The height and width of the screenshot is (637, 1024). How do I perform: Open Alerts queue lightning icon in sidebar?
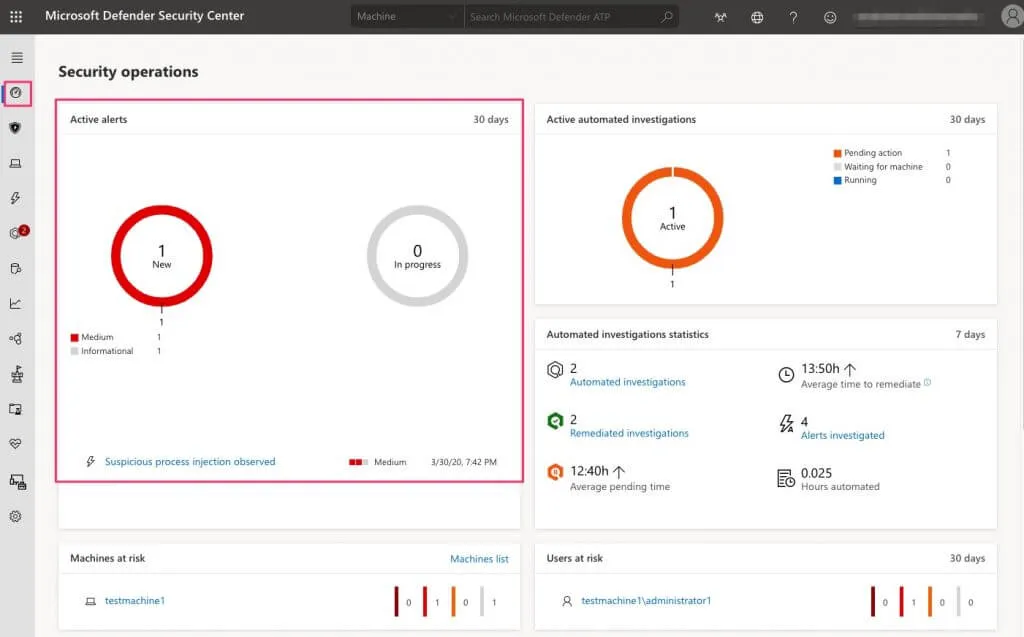click(16, 198)
